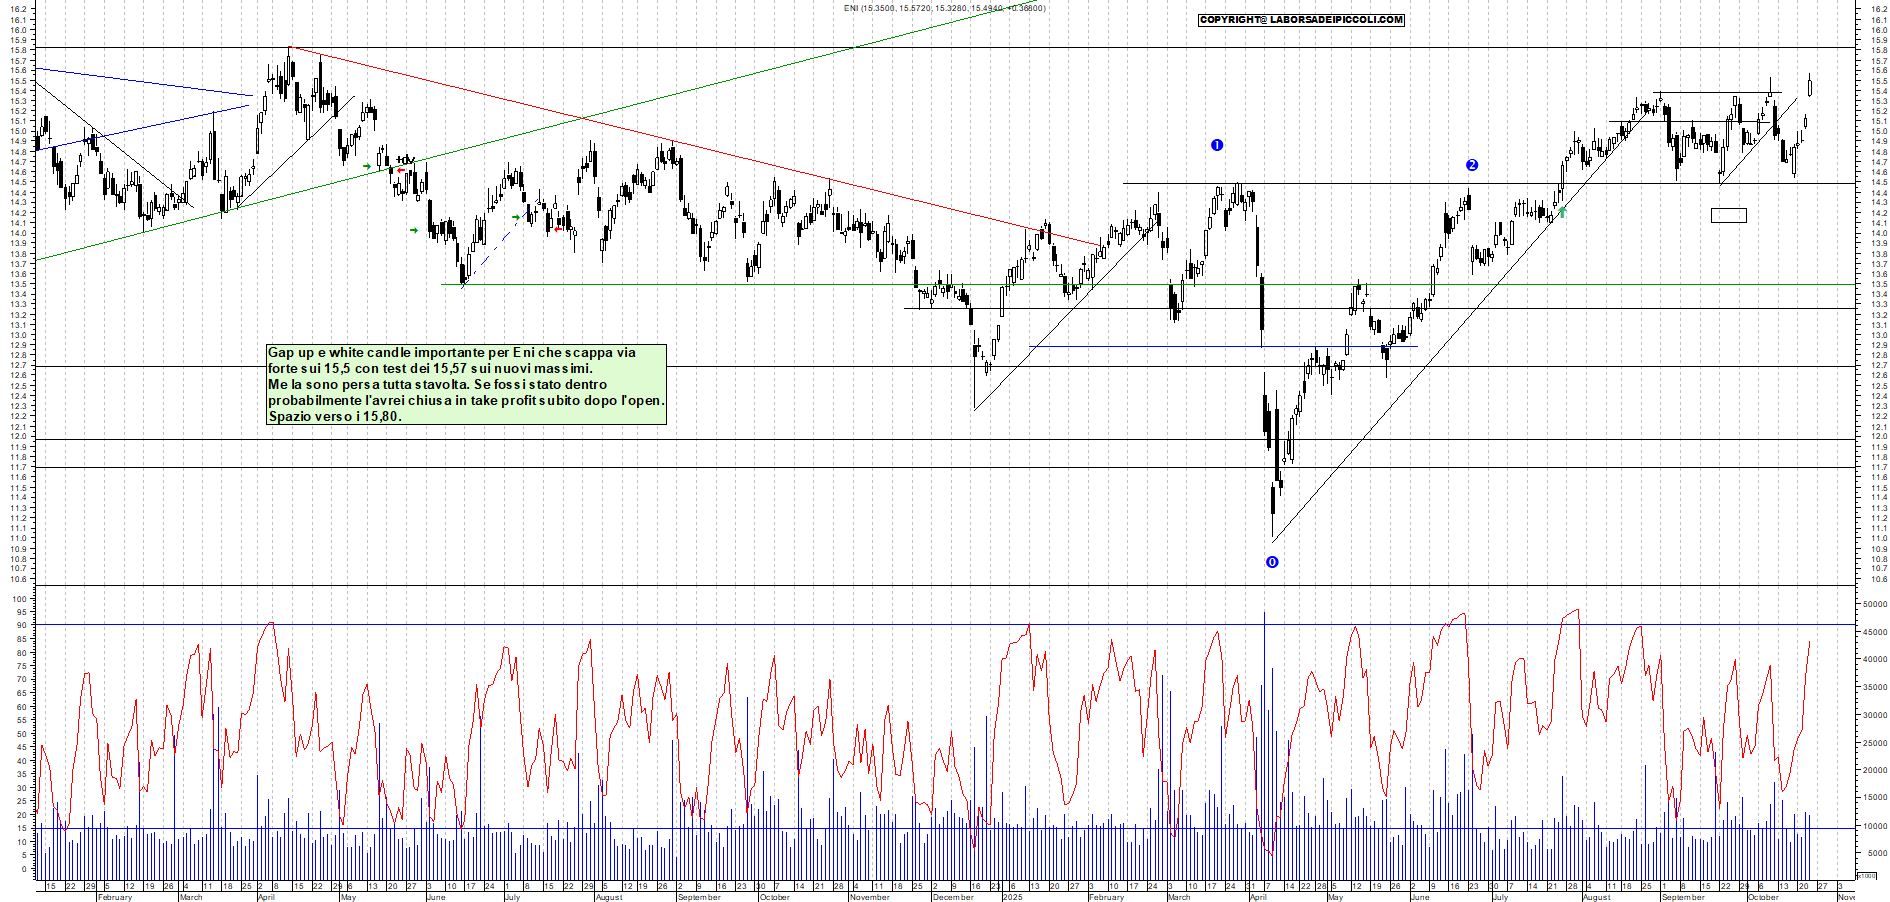Select the small empty rectangle below October candles

(1728, 215)
